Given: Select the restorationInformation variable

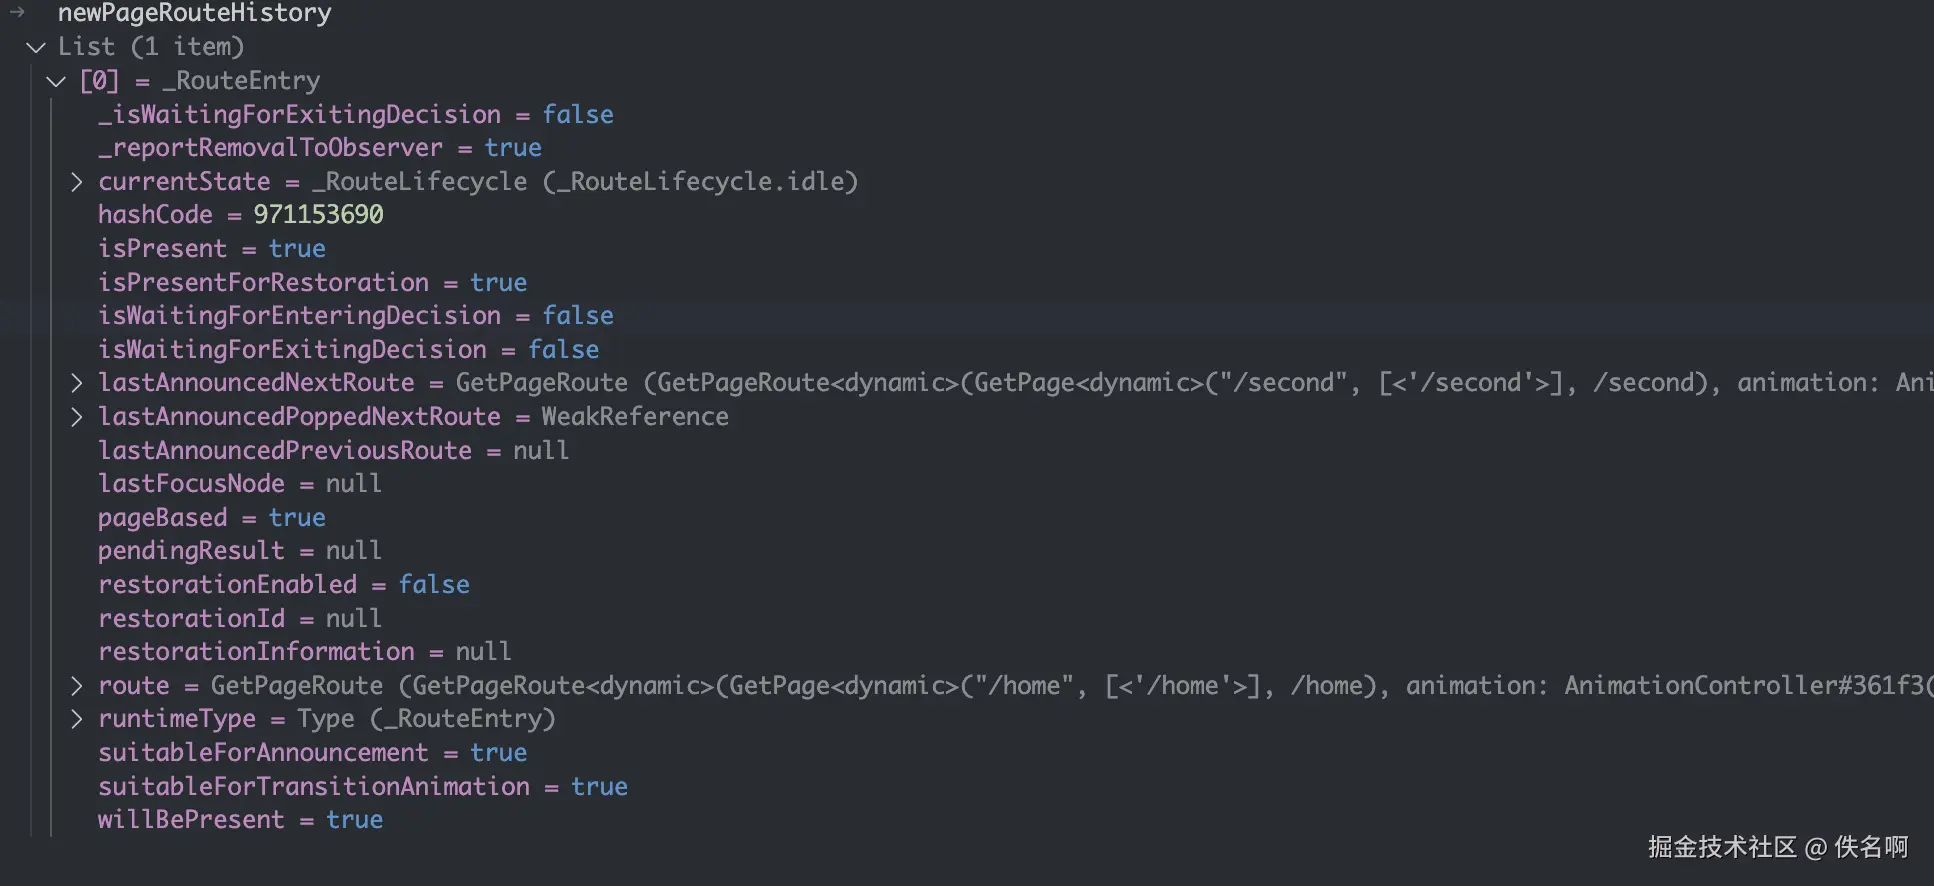Looking at the screenshot, I should [x=256, y=652].
